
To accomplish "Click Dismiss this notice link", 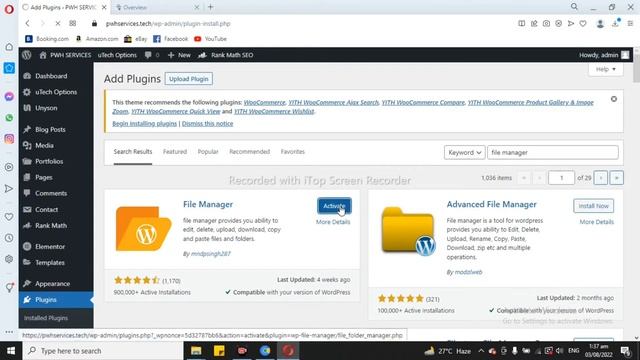I will (207, 123).
